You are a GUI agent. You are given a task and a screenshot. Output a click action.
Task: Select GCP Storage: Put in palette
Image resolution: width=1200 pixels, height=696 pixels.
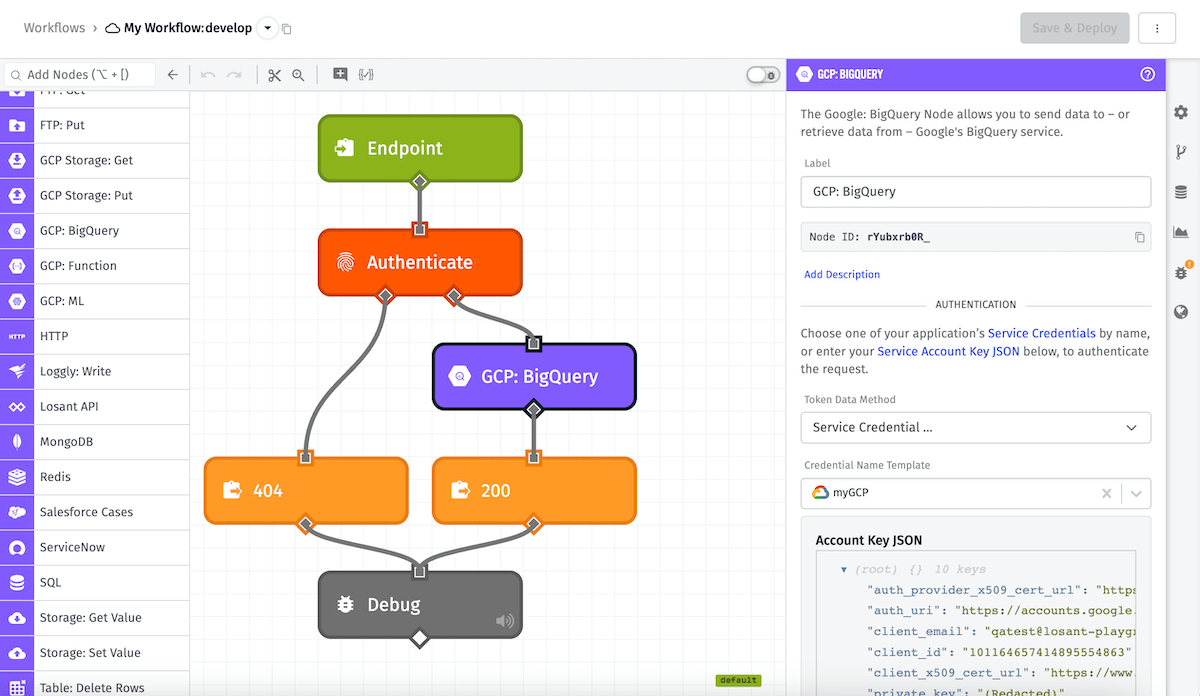95,196
